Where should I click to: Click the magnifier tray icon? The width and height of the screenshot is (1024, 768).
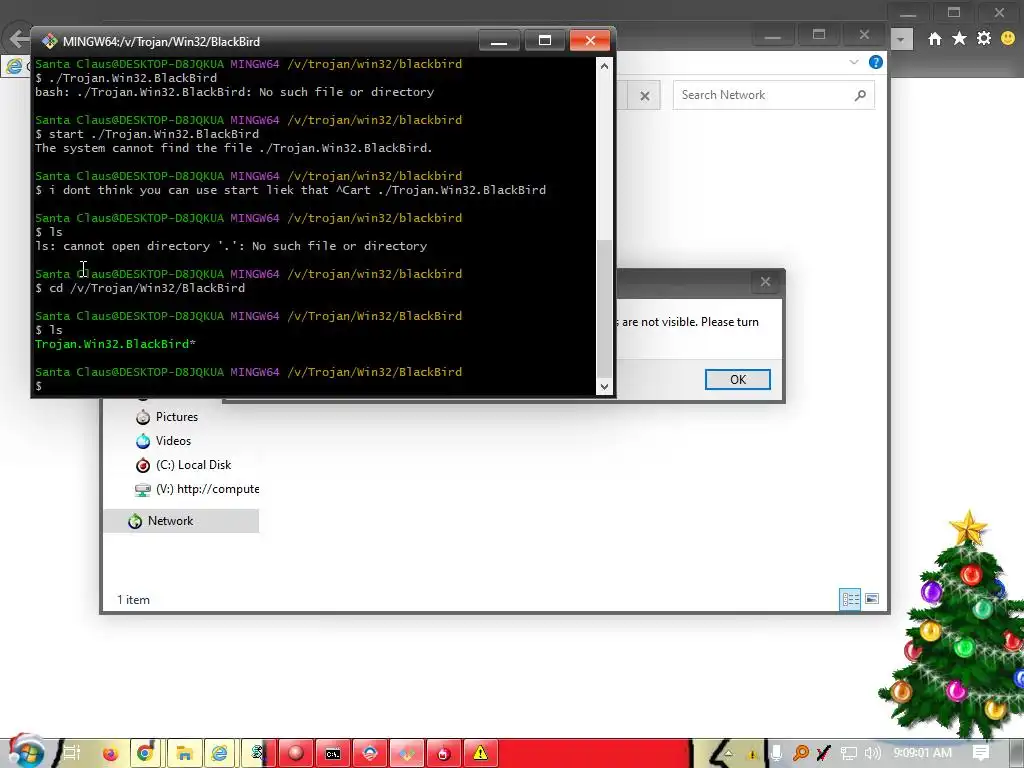coord(800,753)
